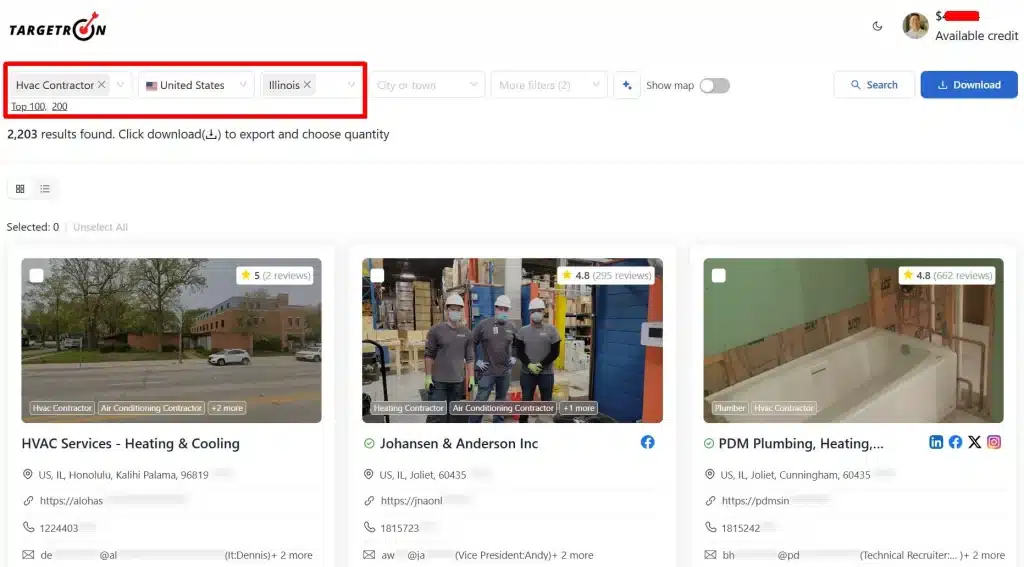
Task: Open PDM Plumbing Instagram profile
Action: point(994,442)
